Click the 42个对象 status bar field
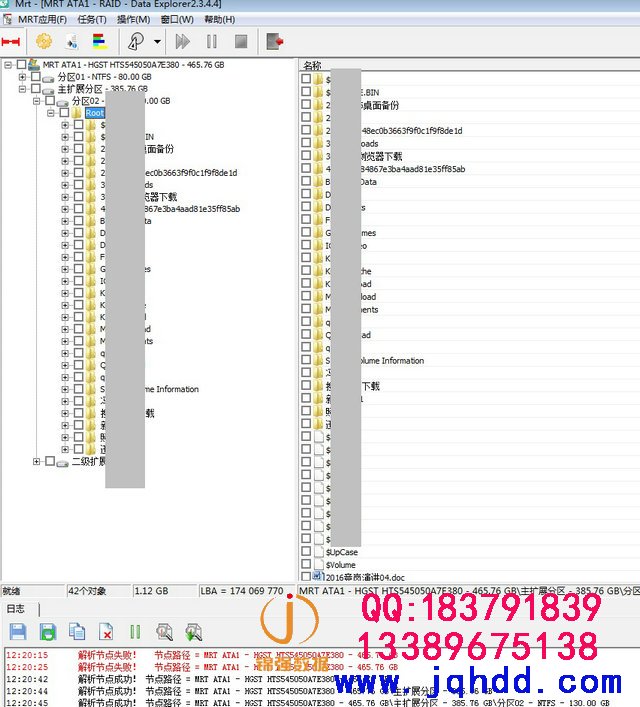Screen dimensions: 640x707 coord(97,591)
